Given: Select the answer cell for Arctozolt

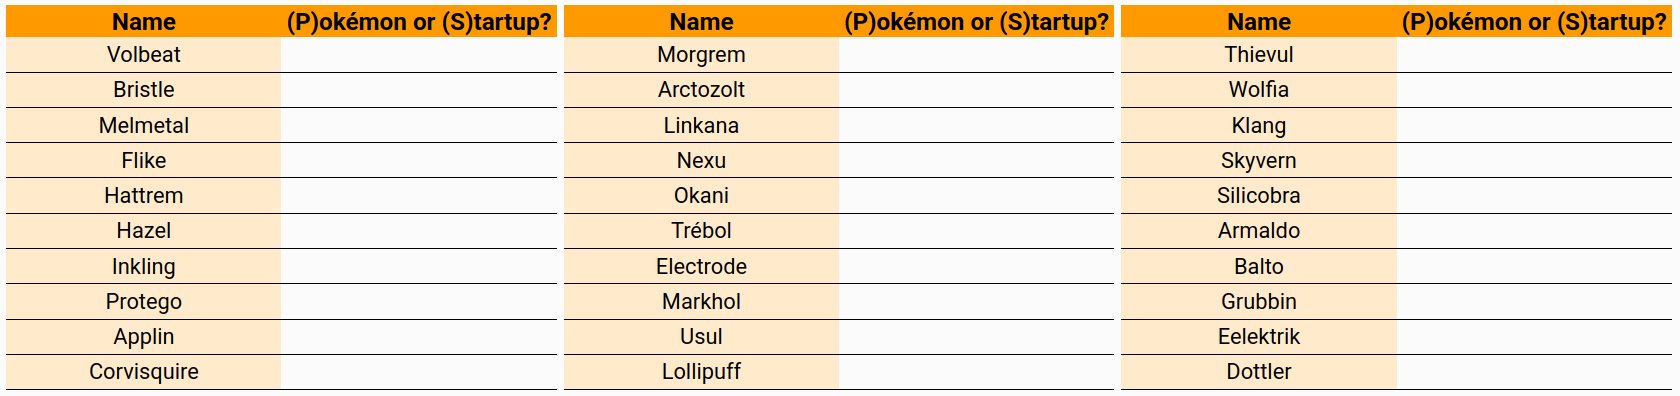Looking at the screenshot, I should point(976,90).
